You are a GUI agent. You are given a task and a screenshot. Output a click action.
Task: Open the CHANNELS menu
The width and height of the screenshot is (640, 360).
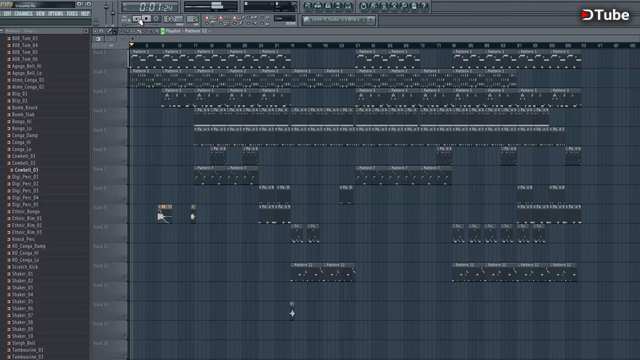pyautogui.click(x=23, y=13)
